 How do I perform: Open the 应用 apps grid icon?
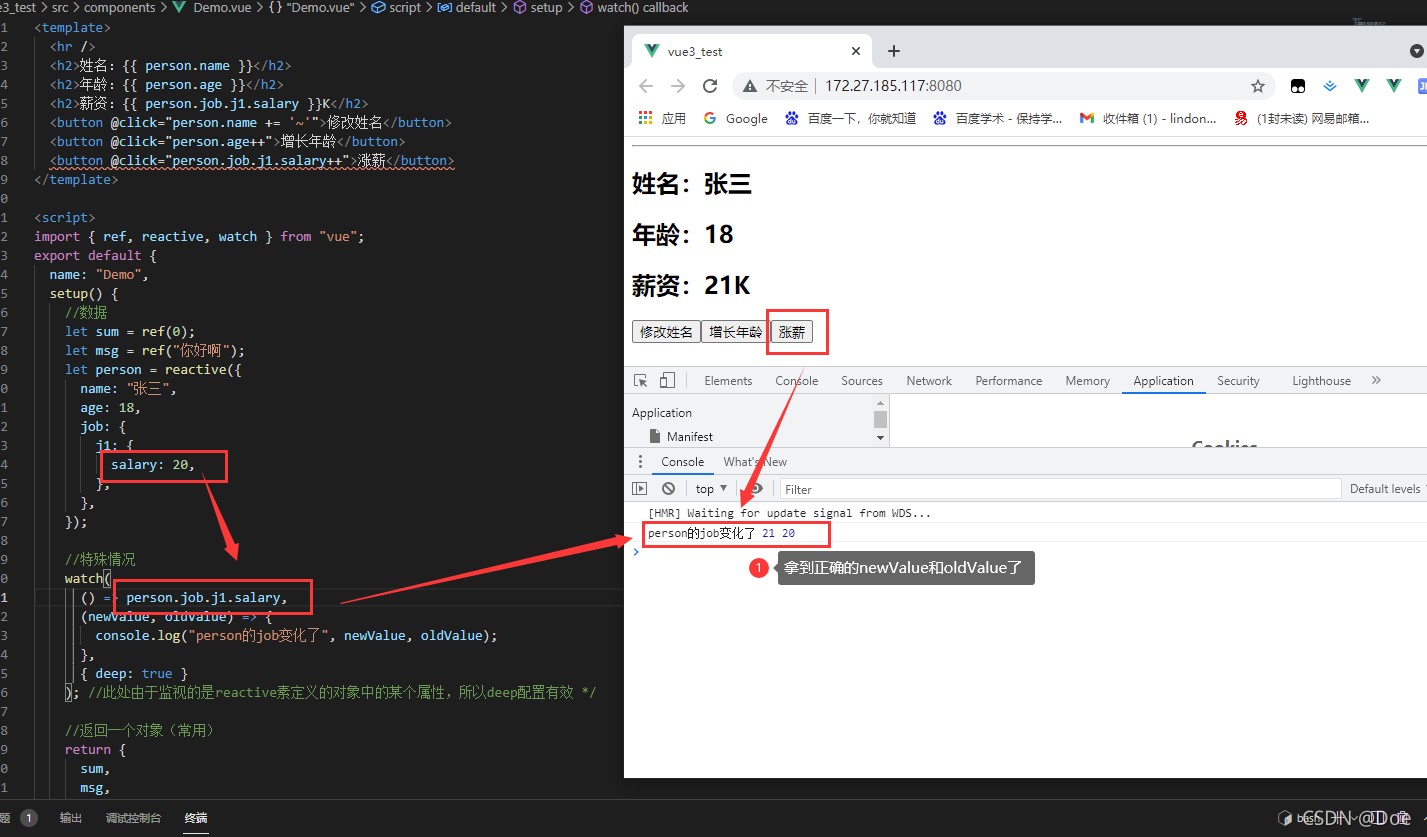tap(645, 118)
